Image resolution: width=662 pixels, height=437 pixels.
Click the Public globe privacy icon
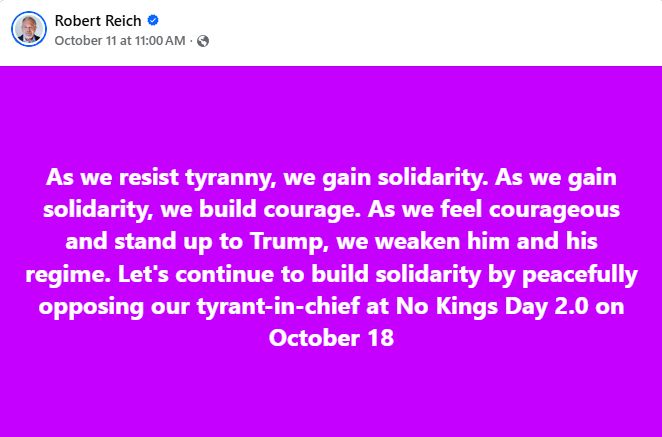(203, 41)
